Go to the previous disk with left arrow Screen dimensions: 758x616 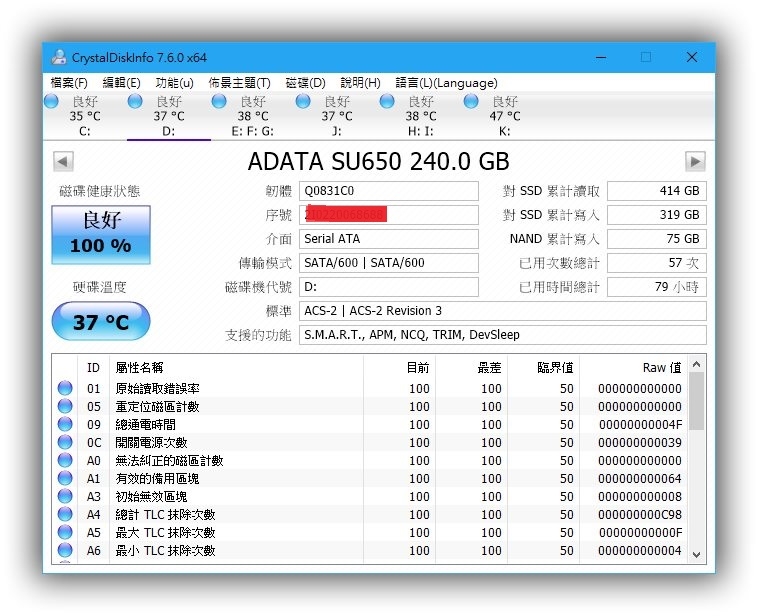click(63, 161)
